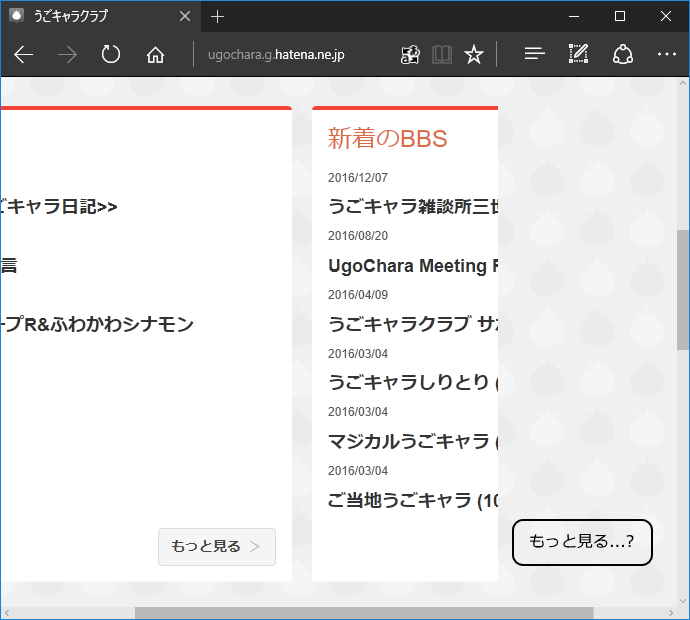Open うごキャラしりとり BBS thread
690x620 pixels.
click(413, 382)
